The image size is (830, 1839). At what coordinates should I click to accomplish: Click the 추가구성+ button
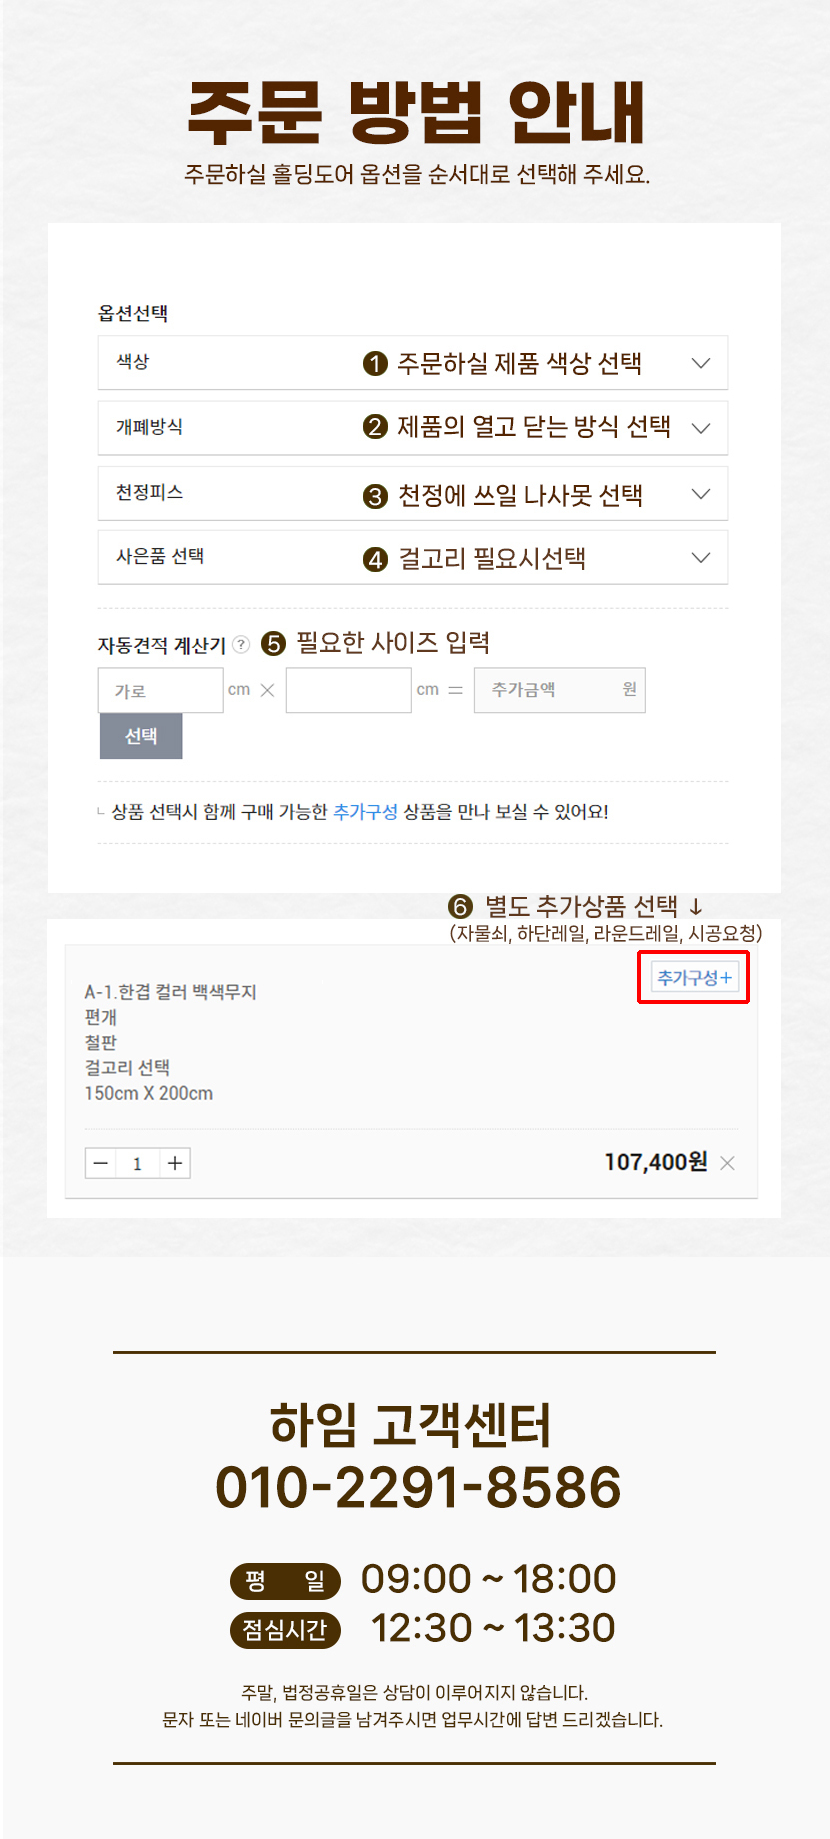(x=694, y=978)
